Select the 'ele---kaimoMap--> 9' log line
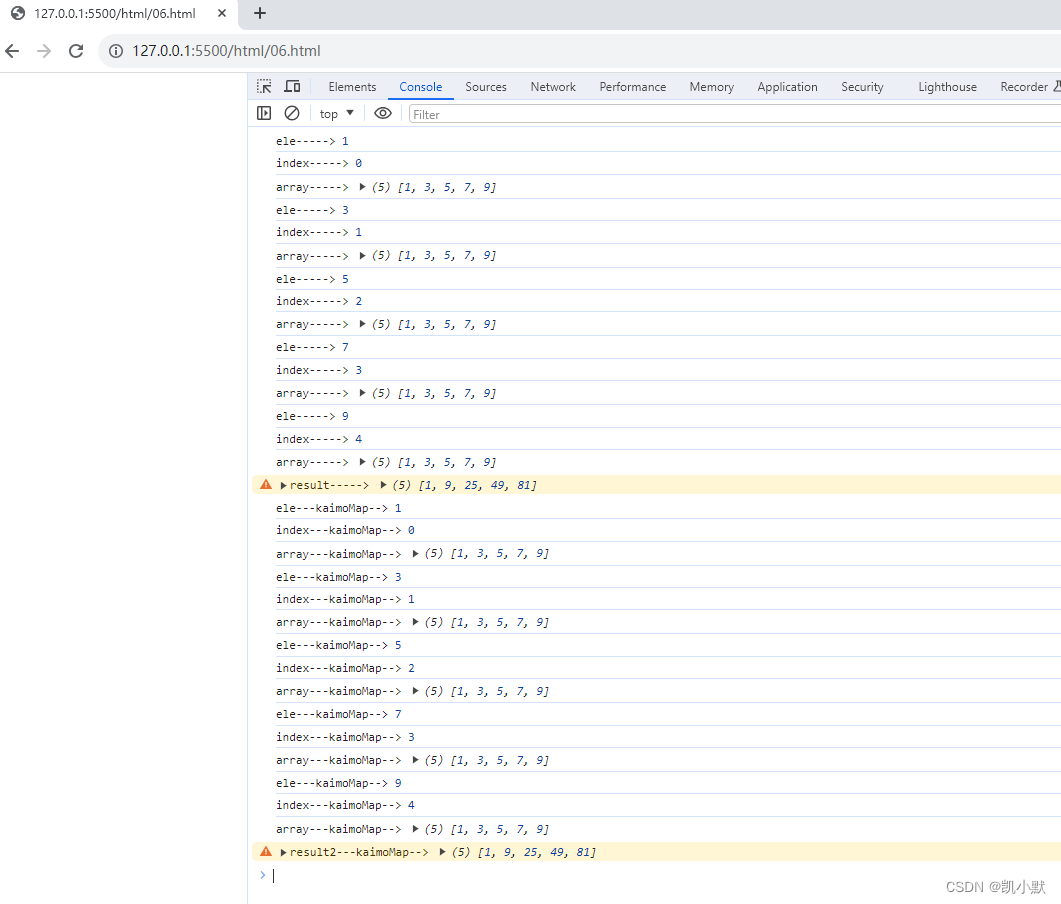The width and height of the screenshot is (1061, 904). (x=338, y=783)
